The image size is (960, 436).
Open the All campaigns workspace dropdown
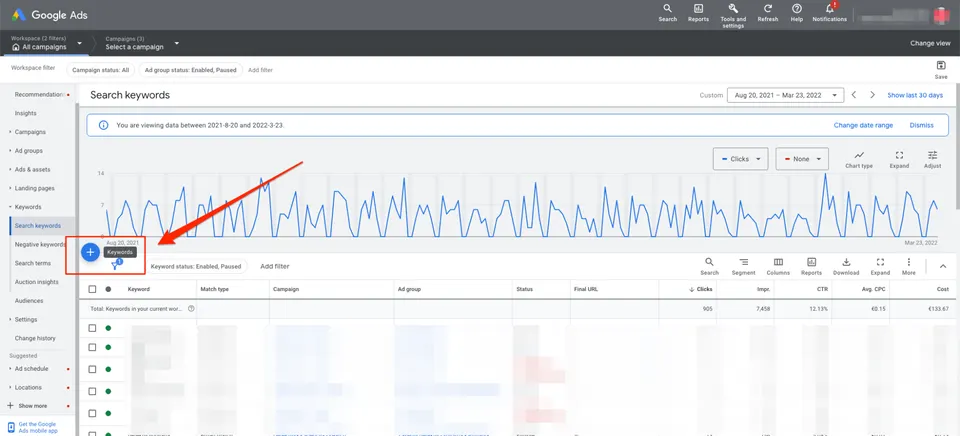pyautogui.click(x=47, y=43)
